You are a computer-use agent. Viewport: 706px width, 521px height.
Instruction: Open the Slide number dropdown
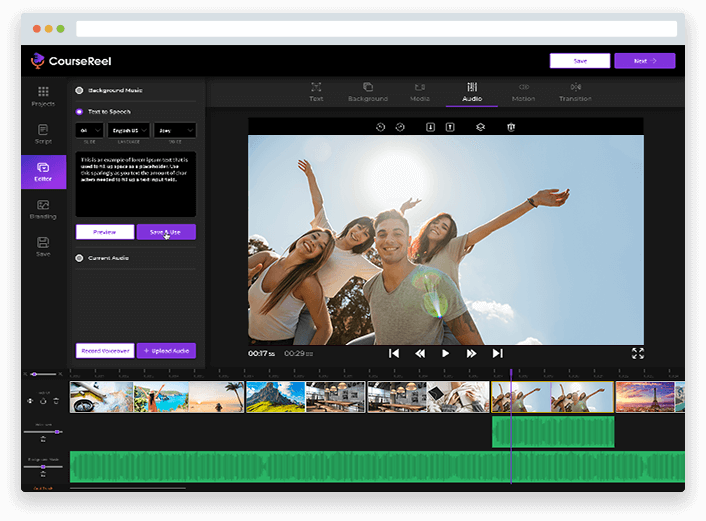point(90,130)
